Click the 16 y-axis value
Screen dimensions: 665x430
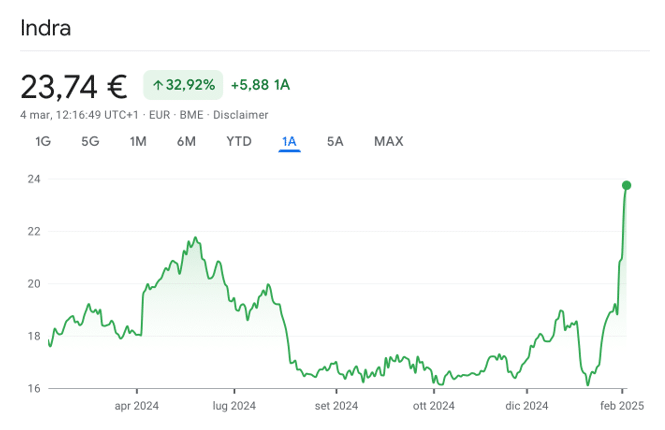pos(34,388)
